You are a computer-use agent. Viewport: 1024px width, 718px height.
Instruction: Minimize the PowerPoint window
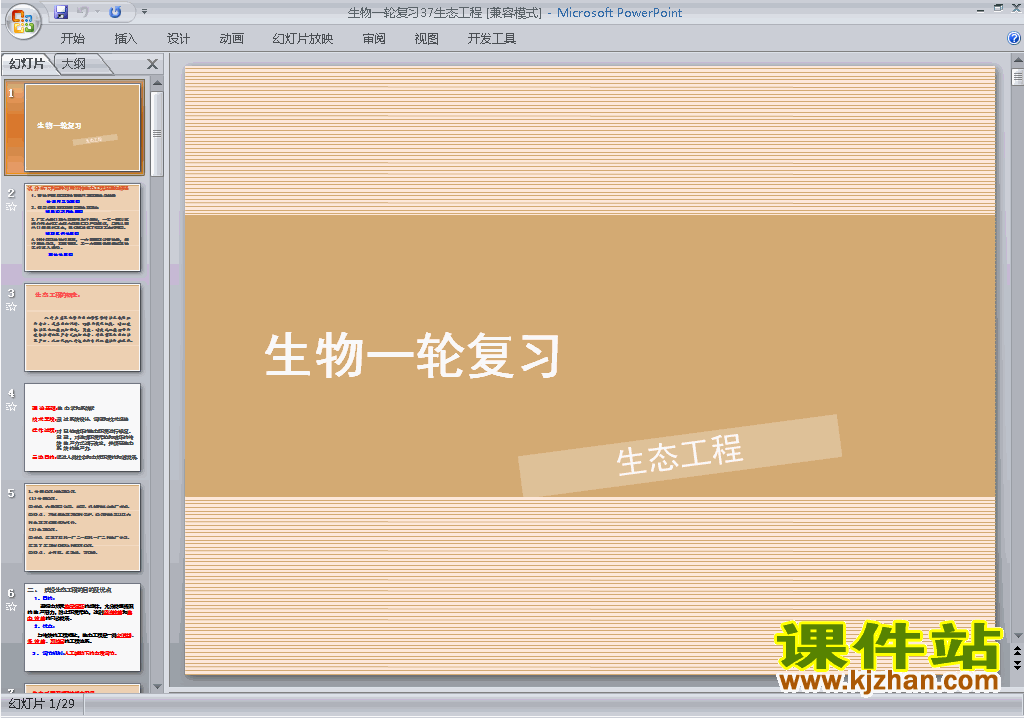click(980, 9)
